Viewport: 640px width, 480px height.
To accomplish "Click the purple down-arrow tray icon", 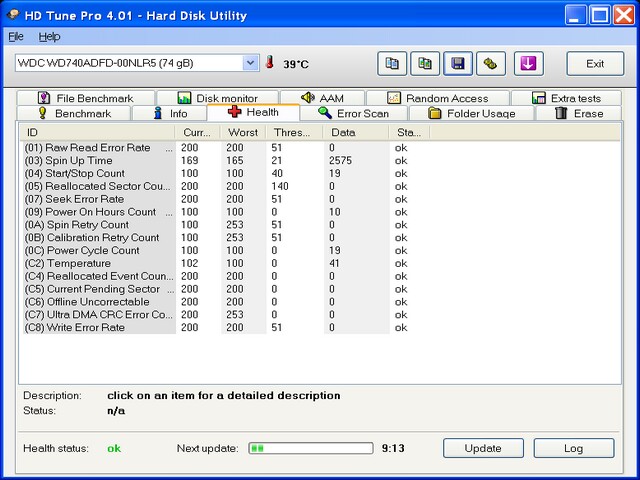I will tap(529, 64).
